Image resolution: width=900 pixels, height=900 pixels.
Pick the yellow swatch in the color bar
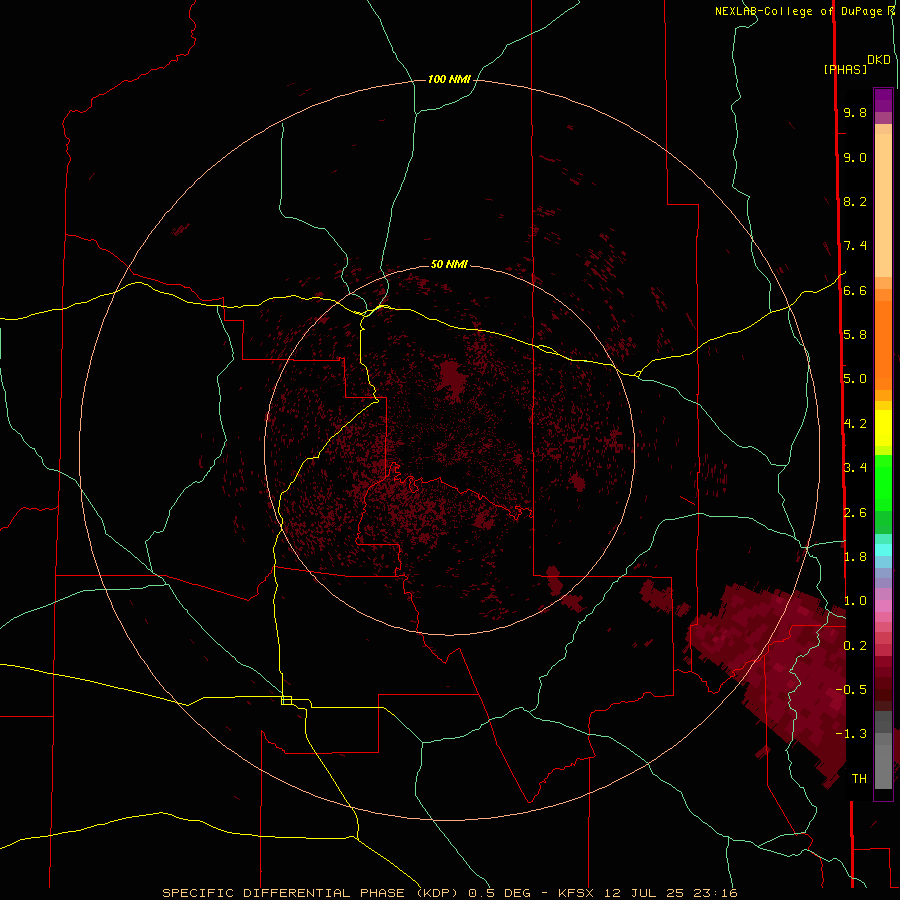click(x=883, y=428)
